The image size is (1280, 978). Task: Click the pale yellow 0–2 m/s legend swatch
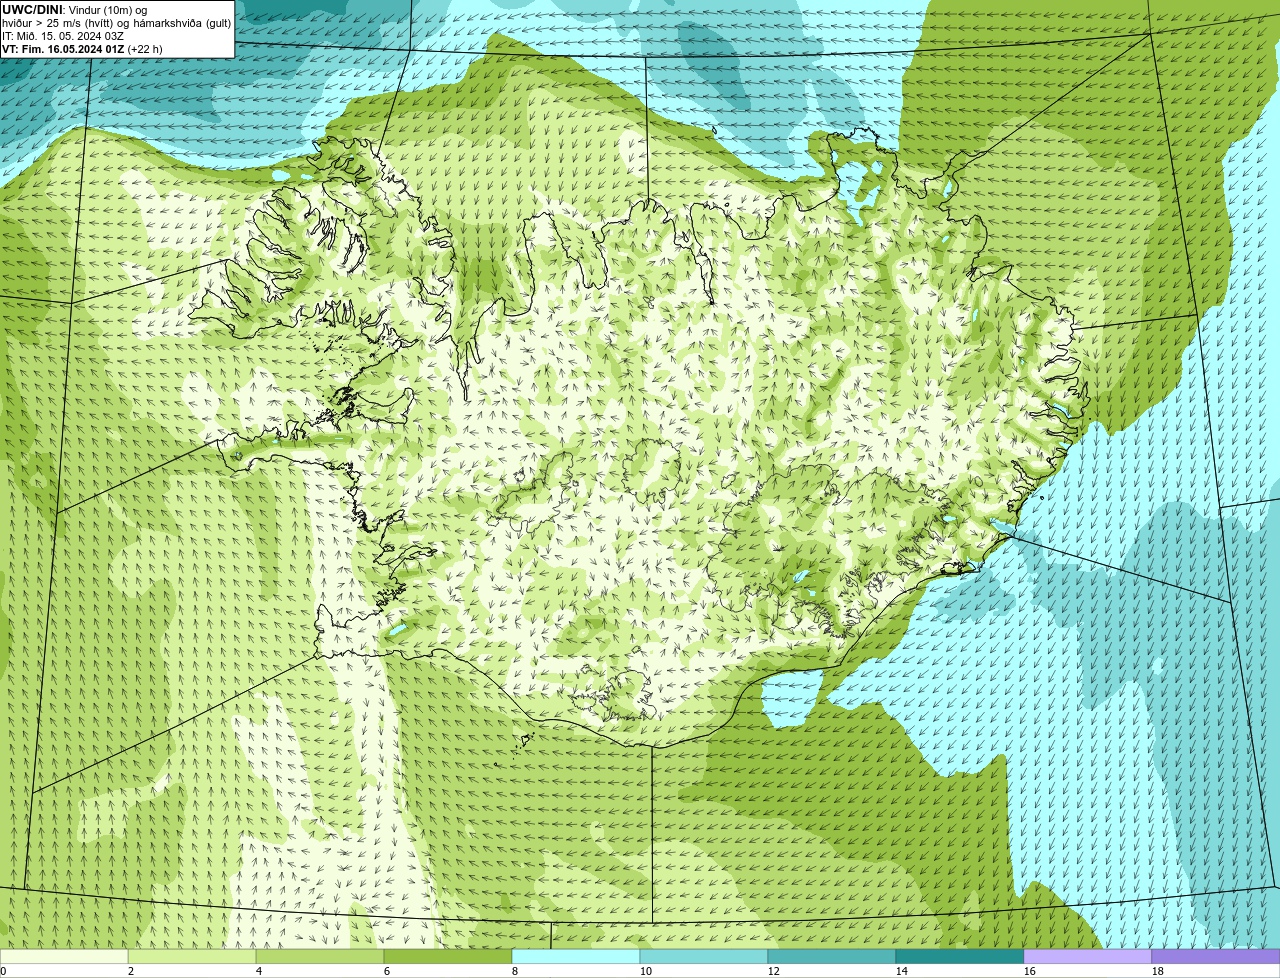click(x=64, y=957)
